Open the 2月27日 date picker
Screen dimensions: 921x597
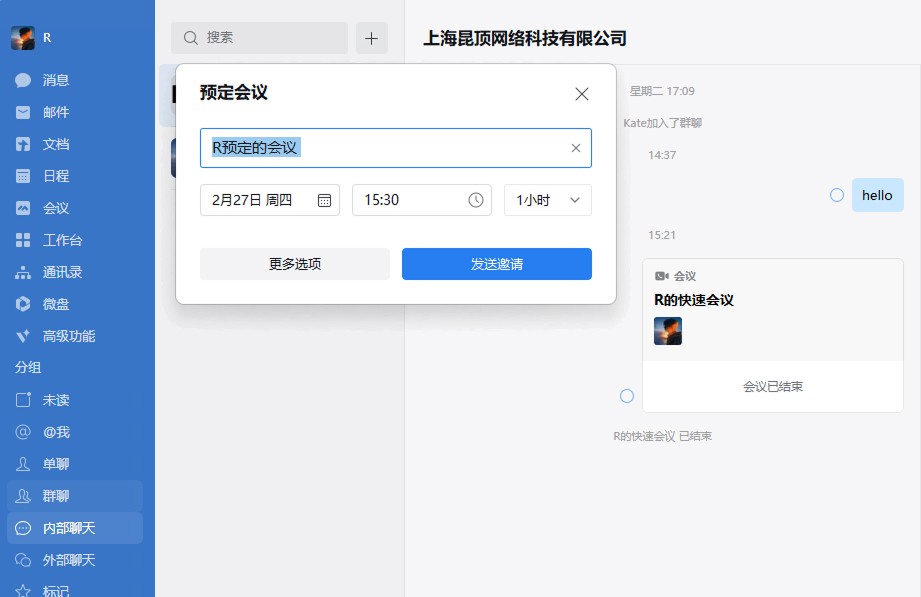point(269,200)
